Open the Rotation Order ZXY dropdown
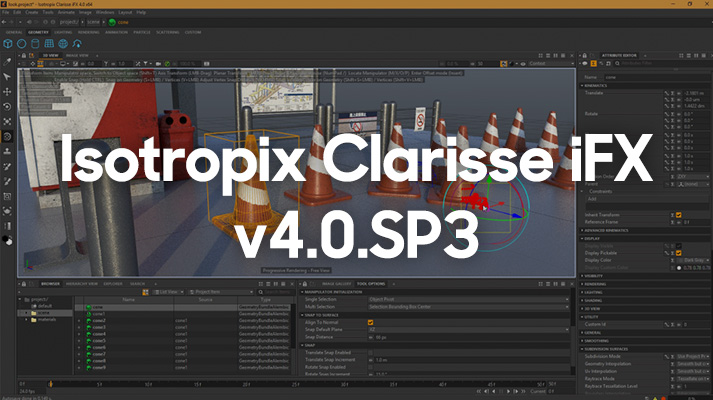 (x=694, y=176)
